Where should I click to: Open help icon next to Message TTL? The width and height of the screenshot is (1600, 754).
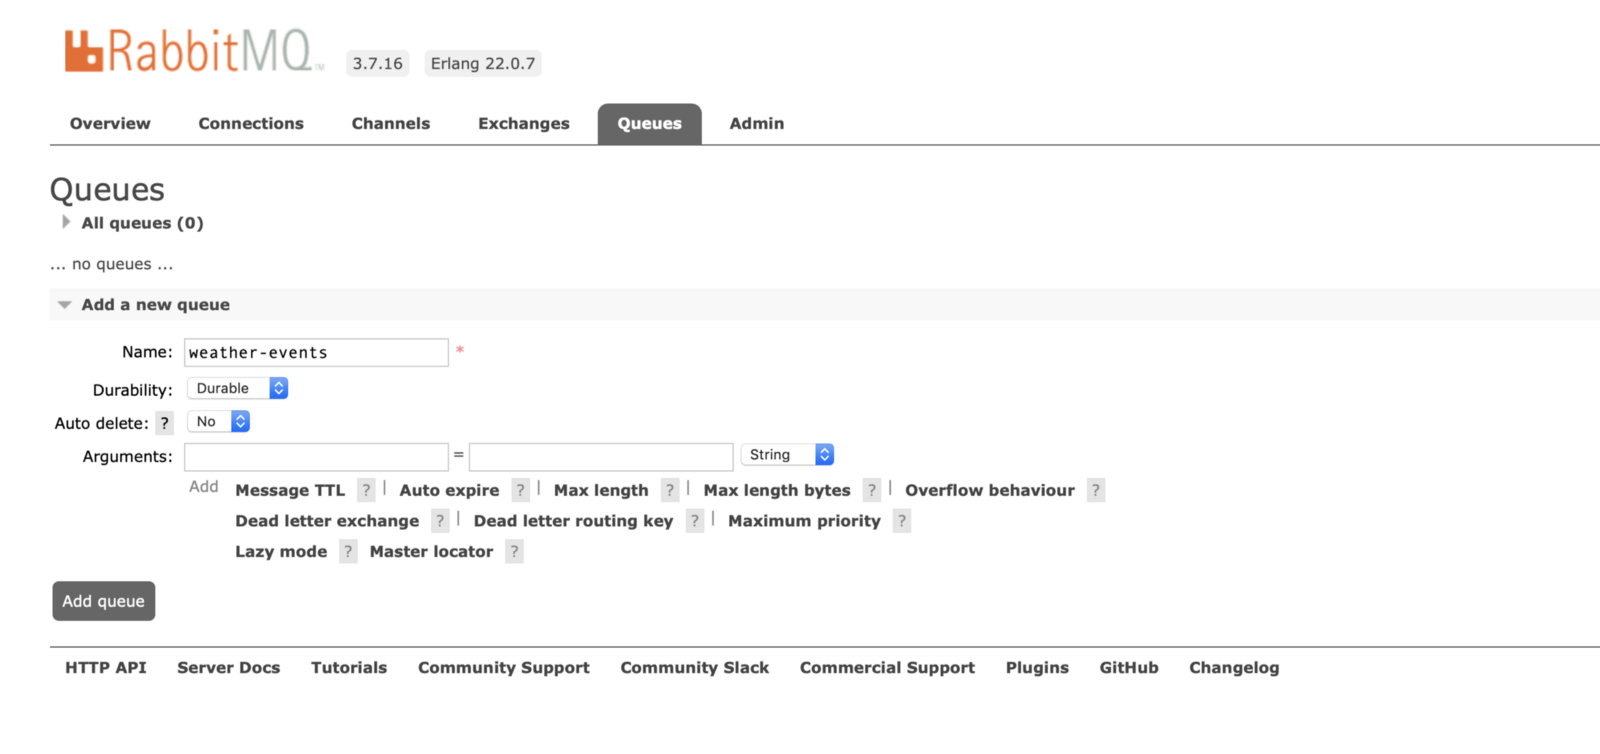367,490
